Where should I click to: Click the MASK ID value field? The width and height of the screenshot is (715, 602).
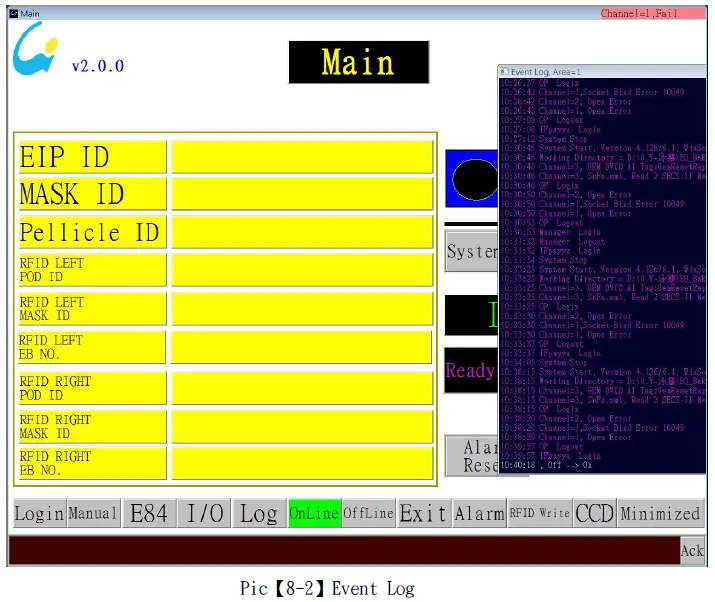pos(302,194)
